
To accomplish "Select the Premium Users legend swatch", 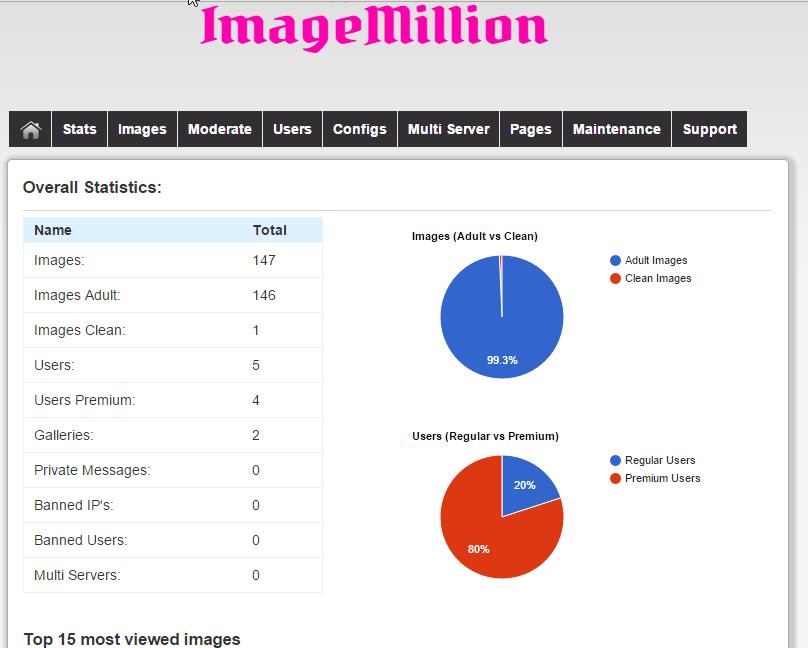I will pyautogui.click(x=615, y=479).
